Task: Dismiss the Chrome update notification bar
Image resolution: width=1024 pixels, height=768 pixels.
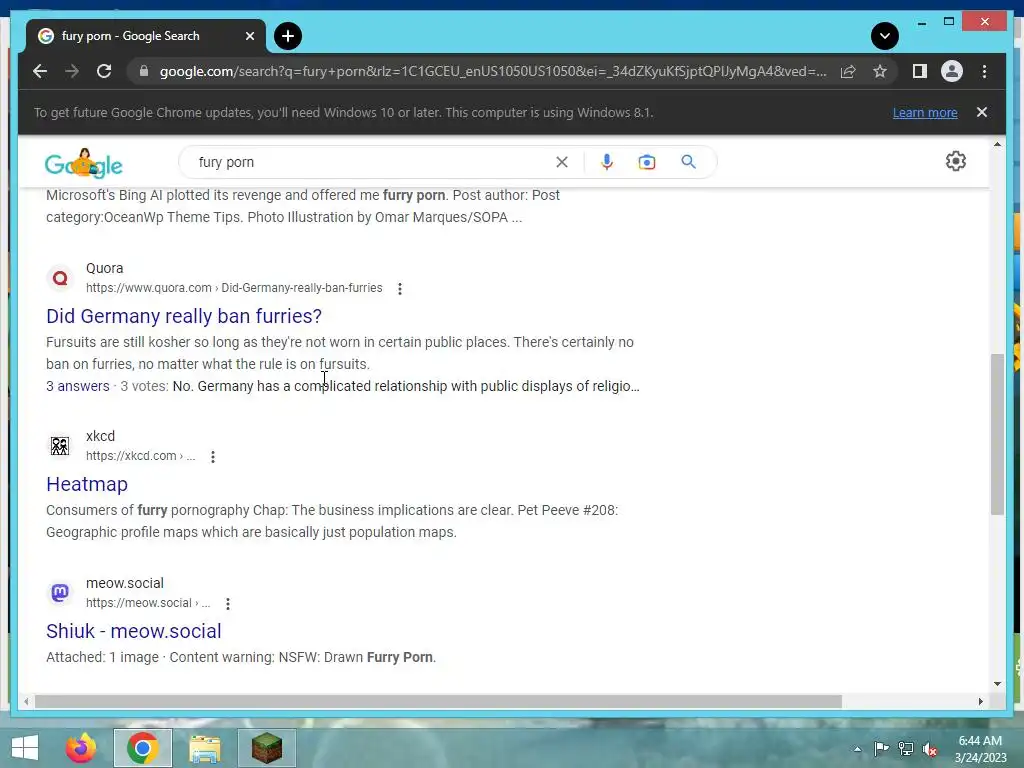Action: pyautogui.click(x=982, y=112)
